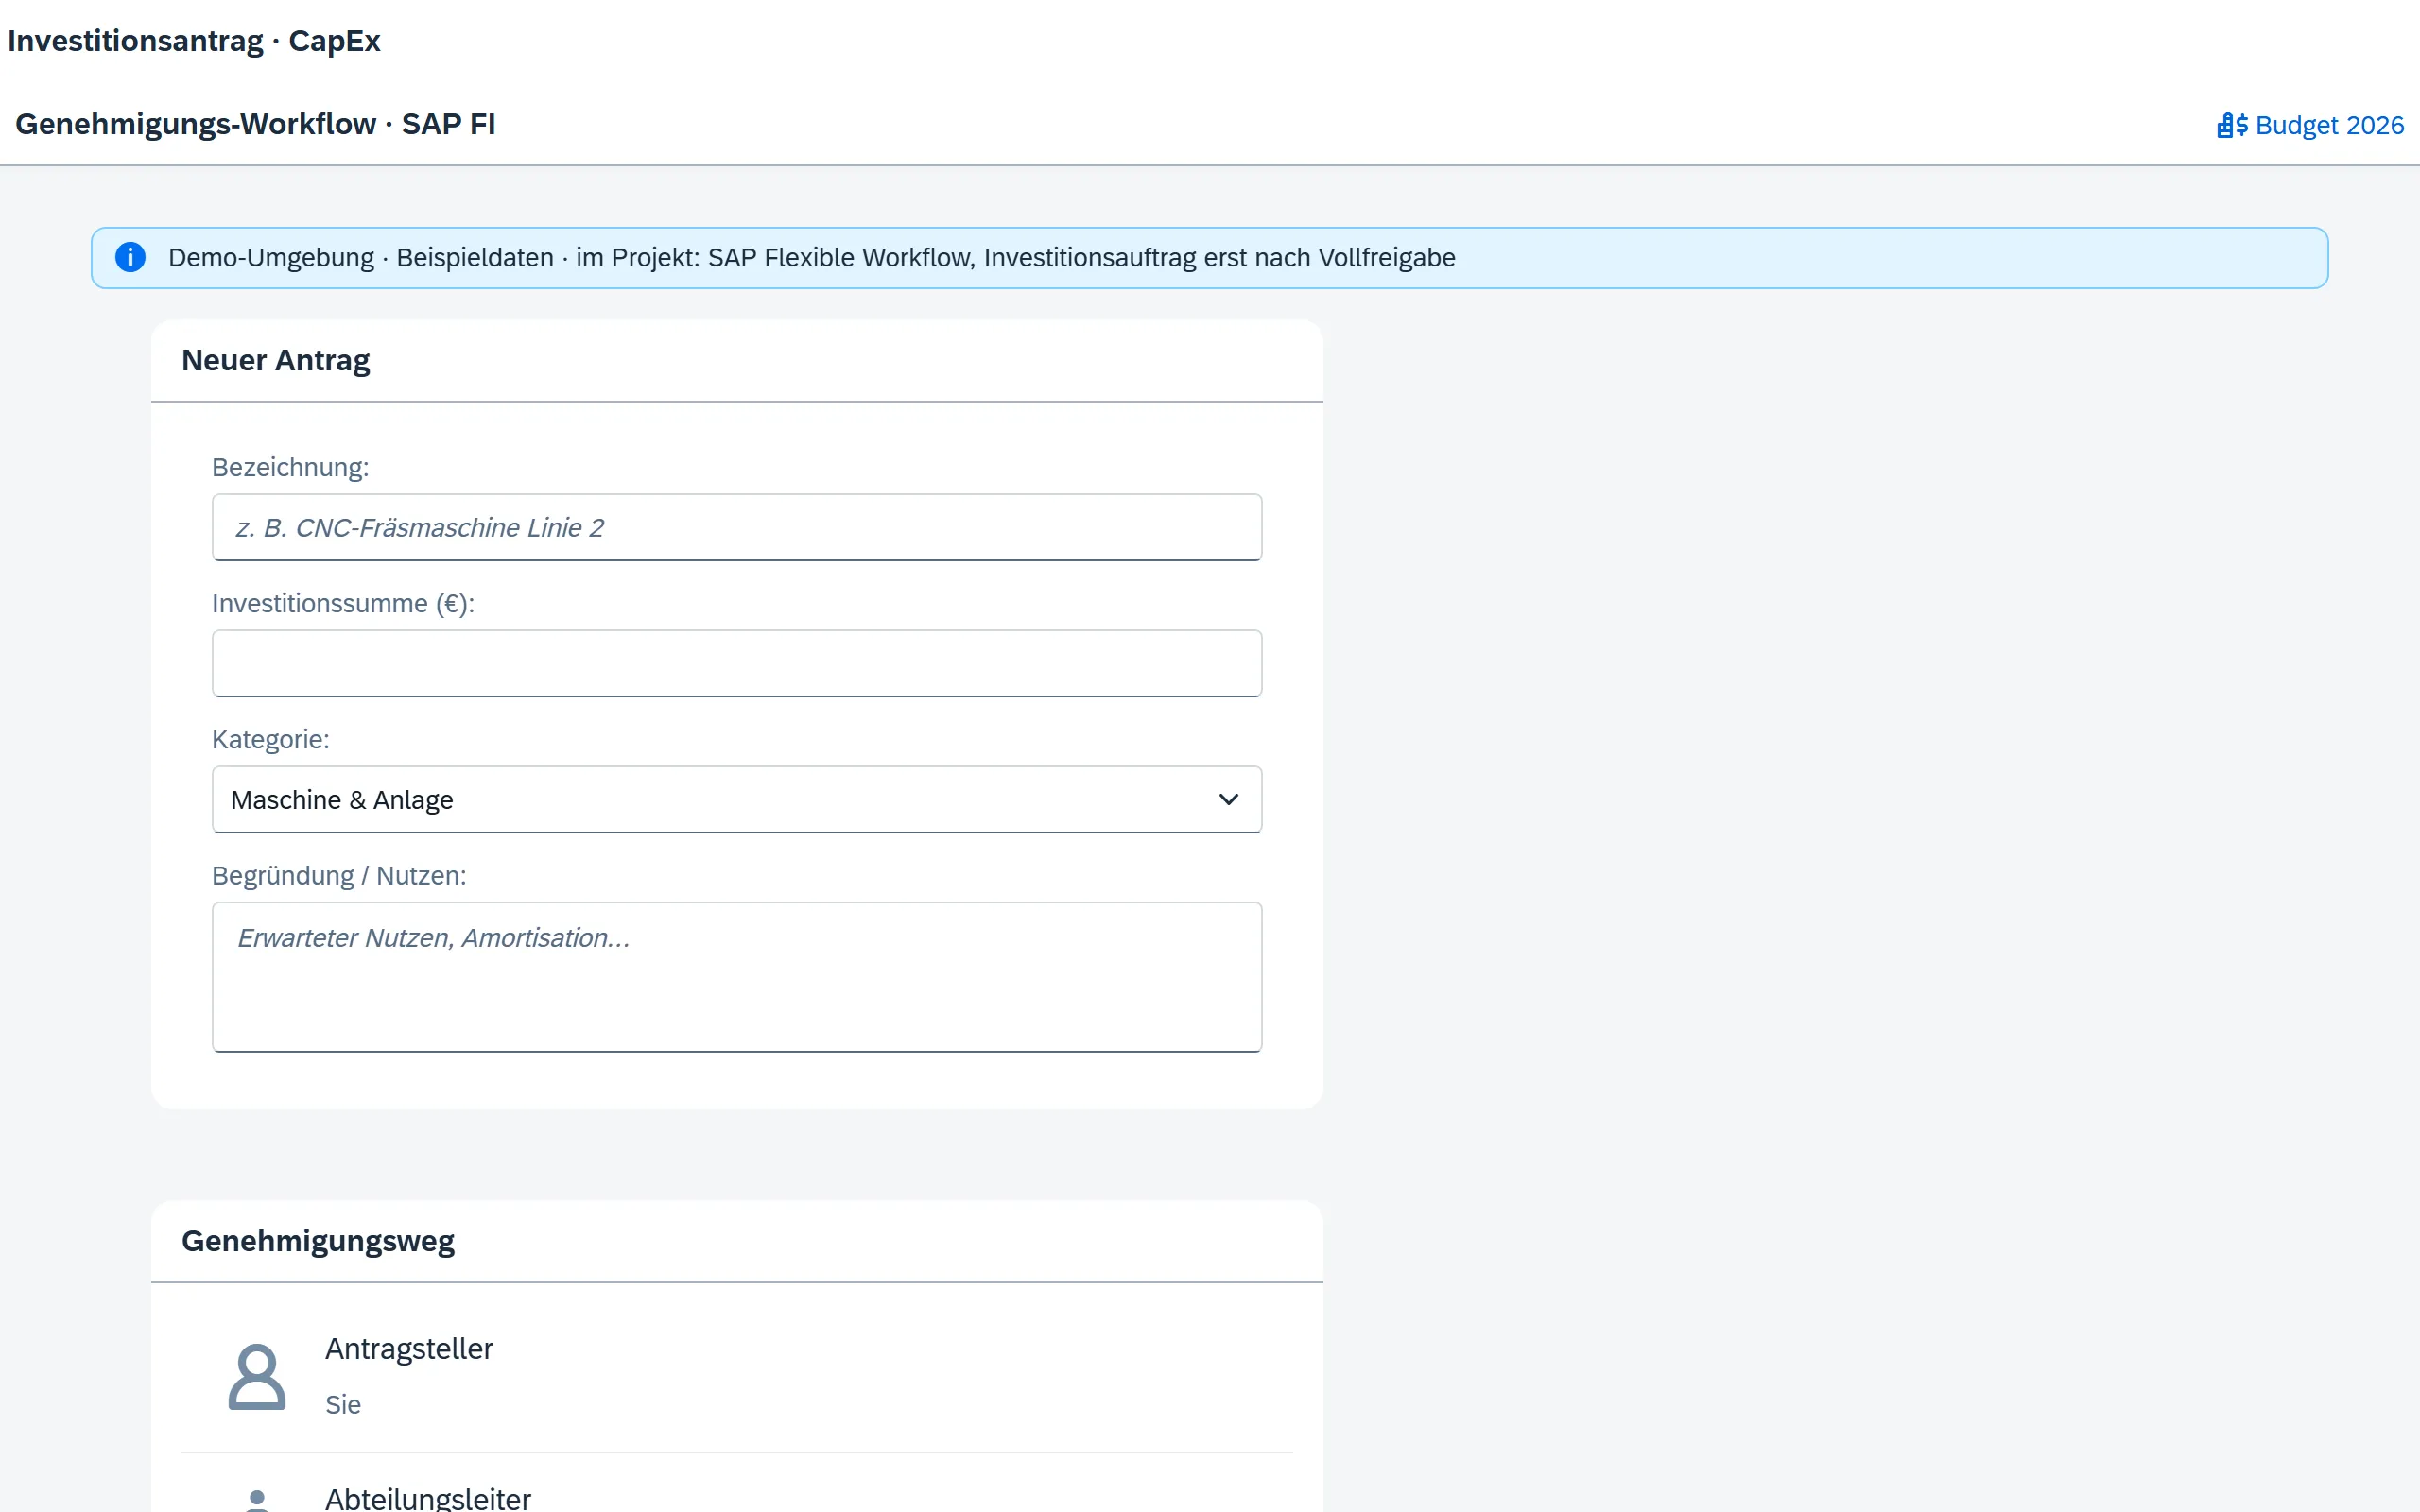Click the Kategorie dropdown chevron arrow
The height and width of the screenshot is (1512, 2420).
click(x=1229, y=799)
